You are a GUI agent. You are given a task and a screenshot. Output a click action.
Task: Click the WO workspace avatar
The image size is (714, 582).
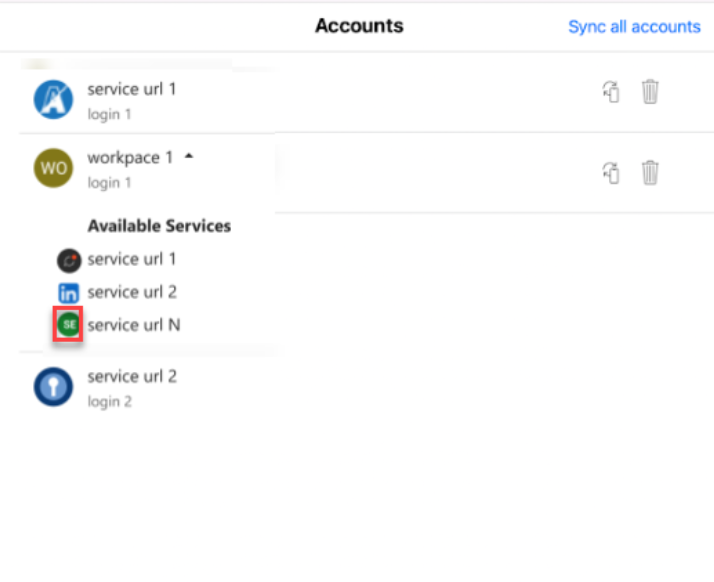click(x=52, y=168)
